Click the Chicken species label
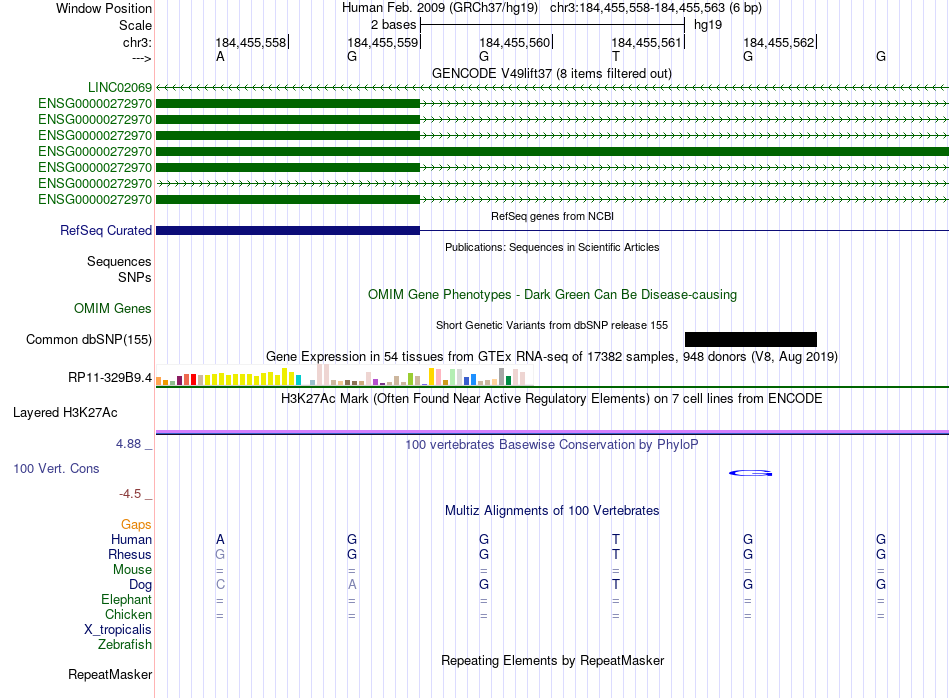 128,615
